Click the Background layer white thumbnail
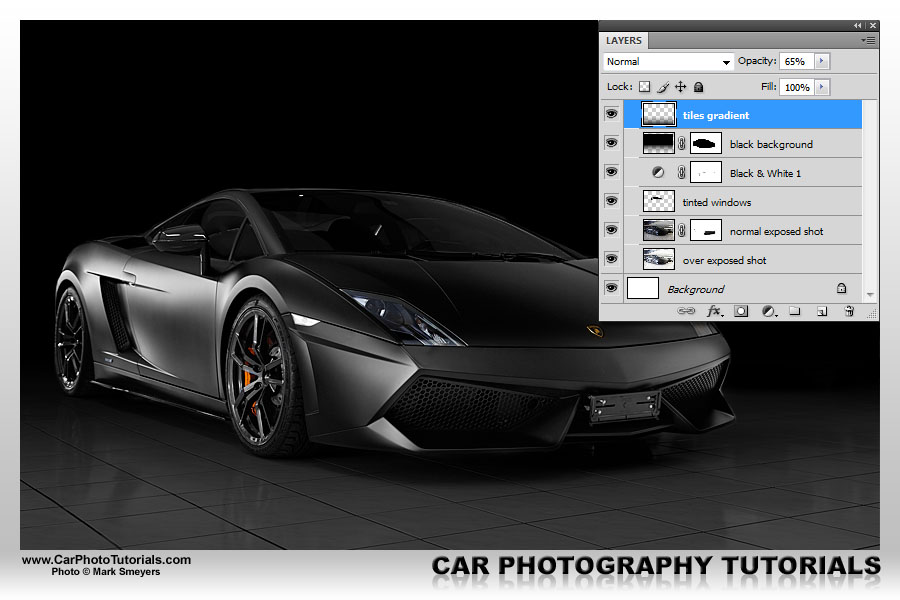This screenshot has width=900, height=600. (x=643, y=288)
